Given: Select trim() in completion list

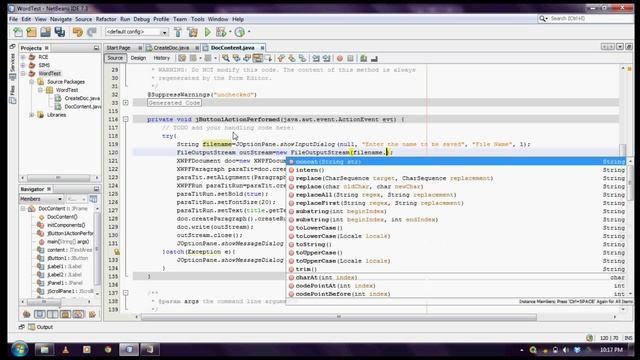Looking at the screenshot, I should point(457,269).
